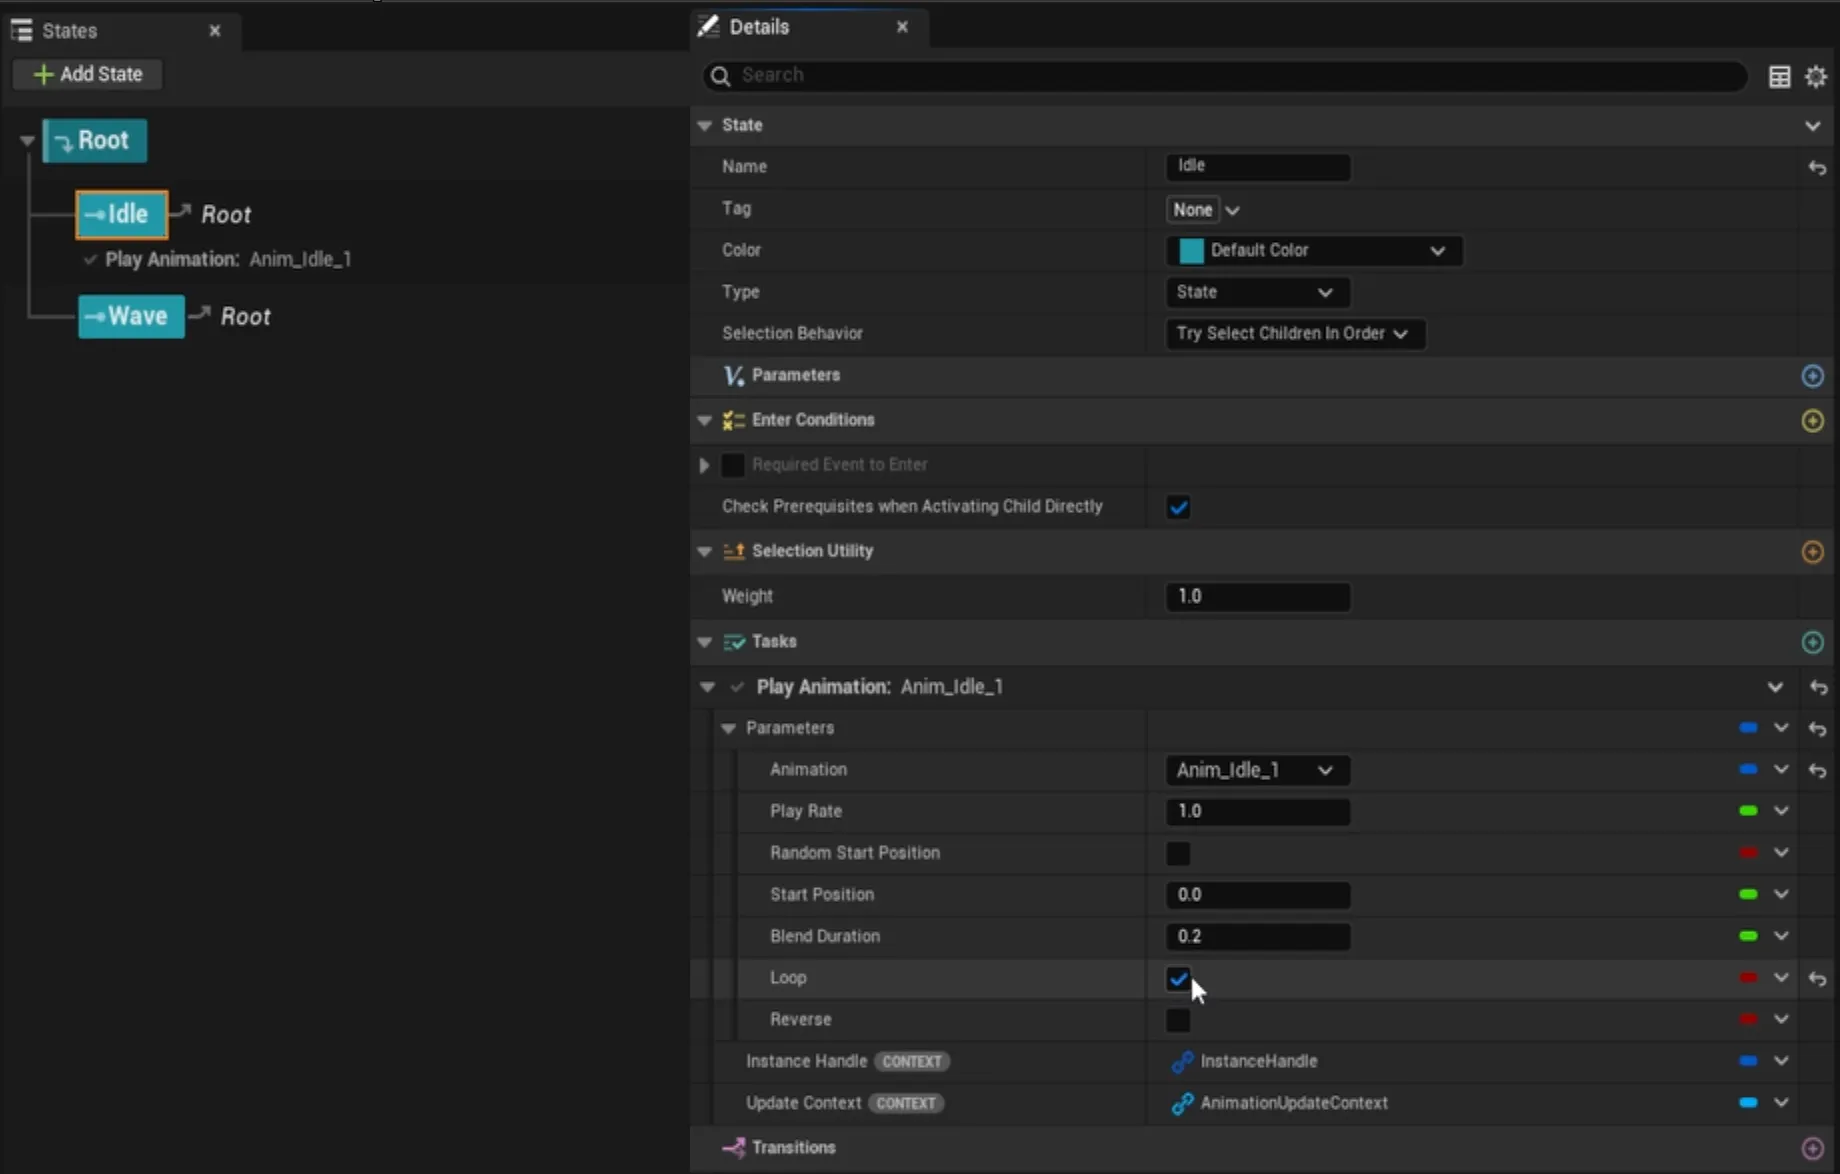1840x1174 pixels.
Task: Expand Required Event to Enter row
Action: 704,465
